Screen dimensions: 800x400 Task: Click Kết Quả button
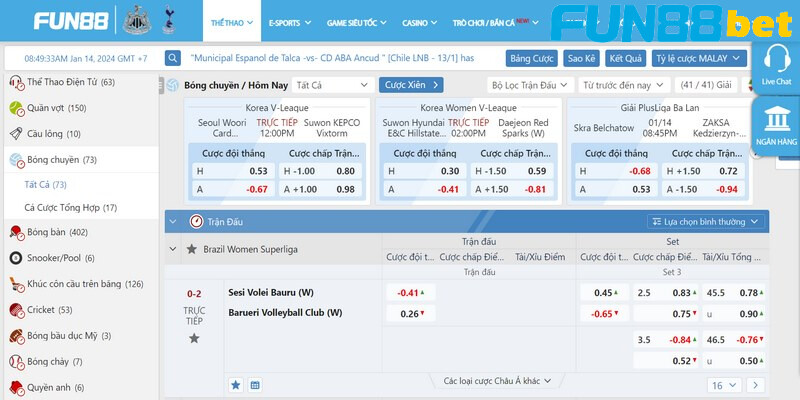(x=626, y=58)
